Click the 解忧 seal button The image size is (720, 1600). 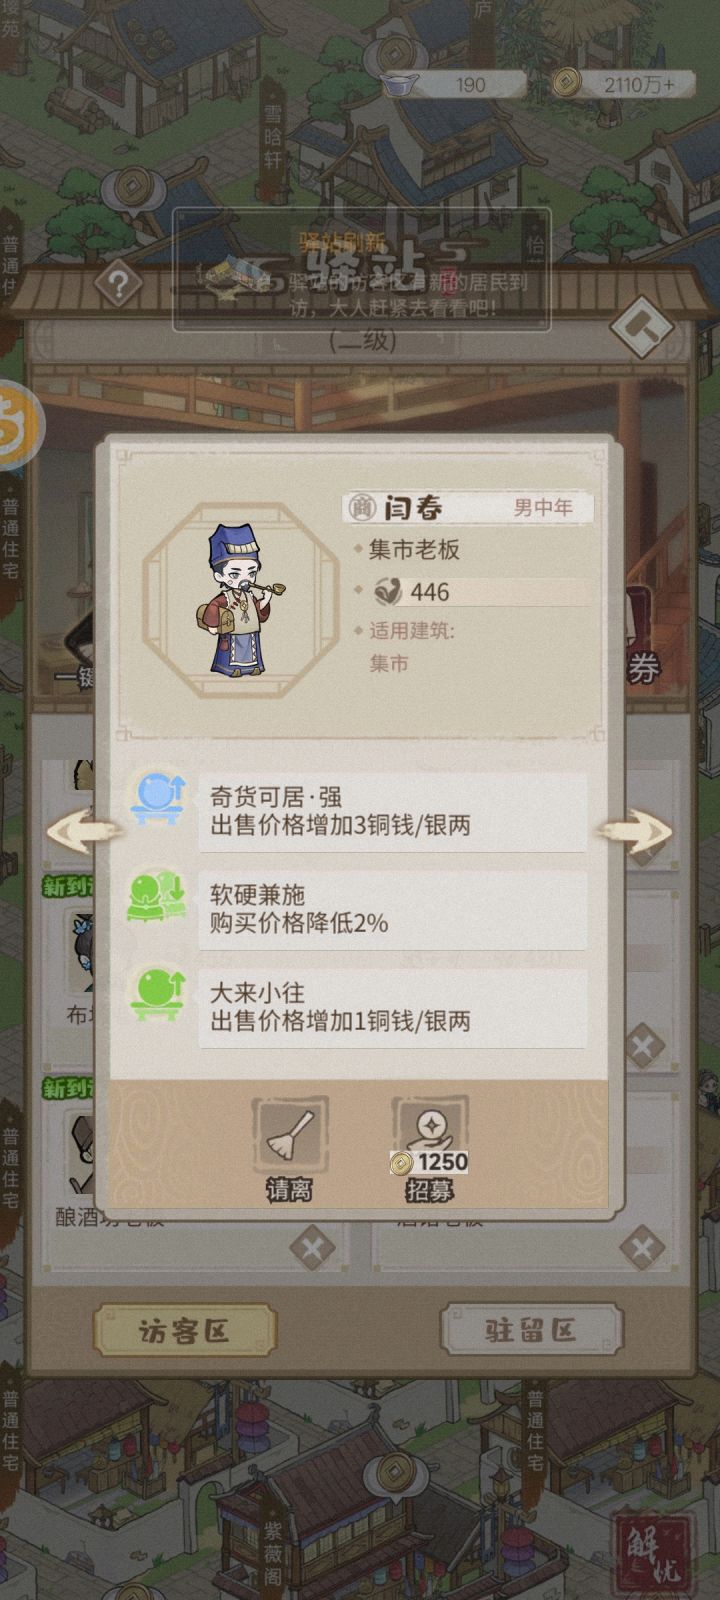point(655,1553)
